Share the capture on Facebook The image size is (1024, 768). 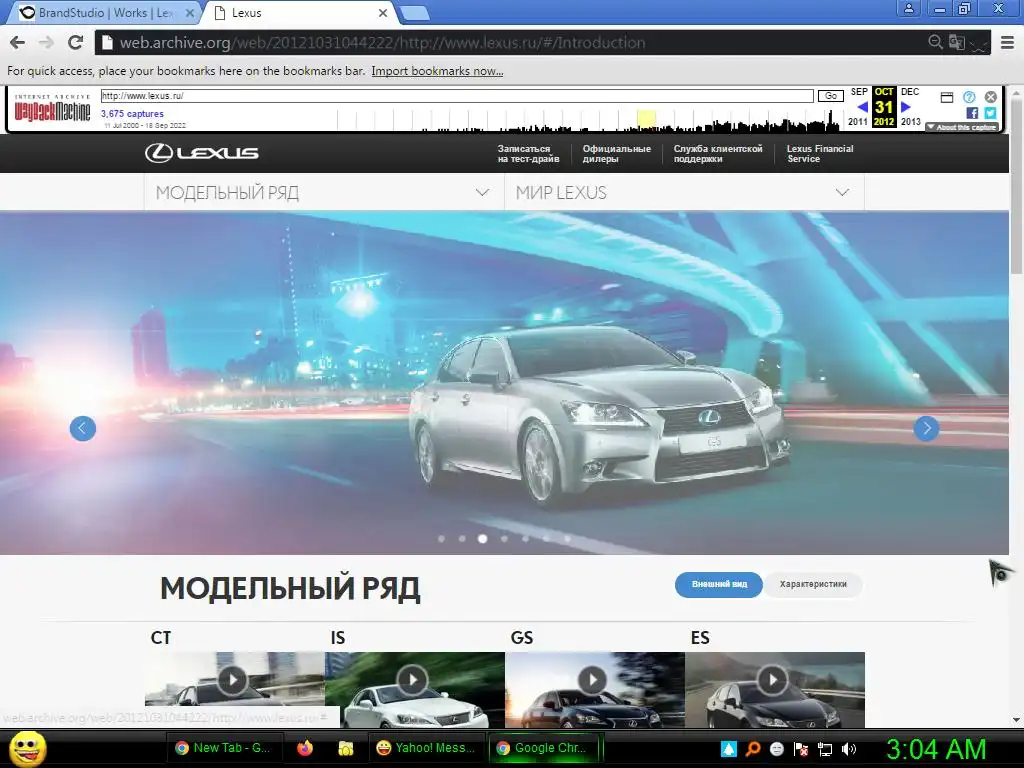pyautogui.click(x=972, y=113)
